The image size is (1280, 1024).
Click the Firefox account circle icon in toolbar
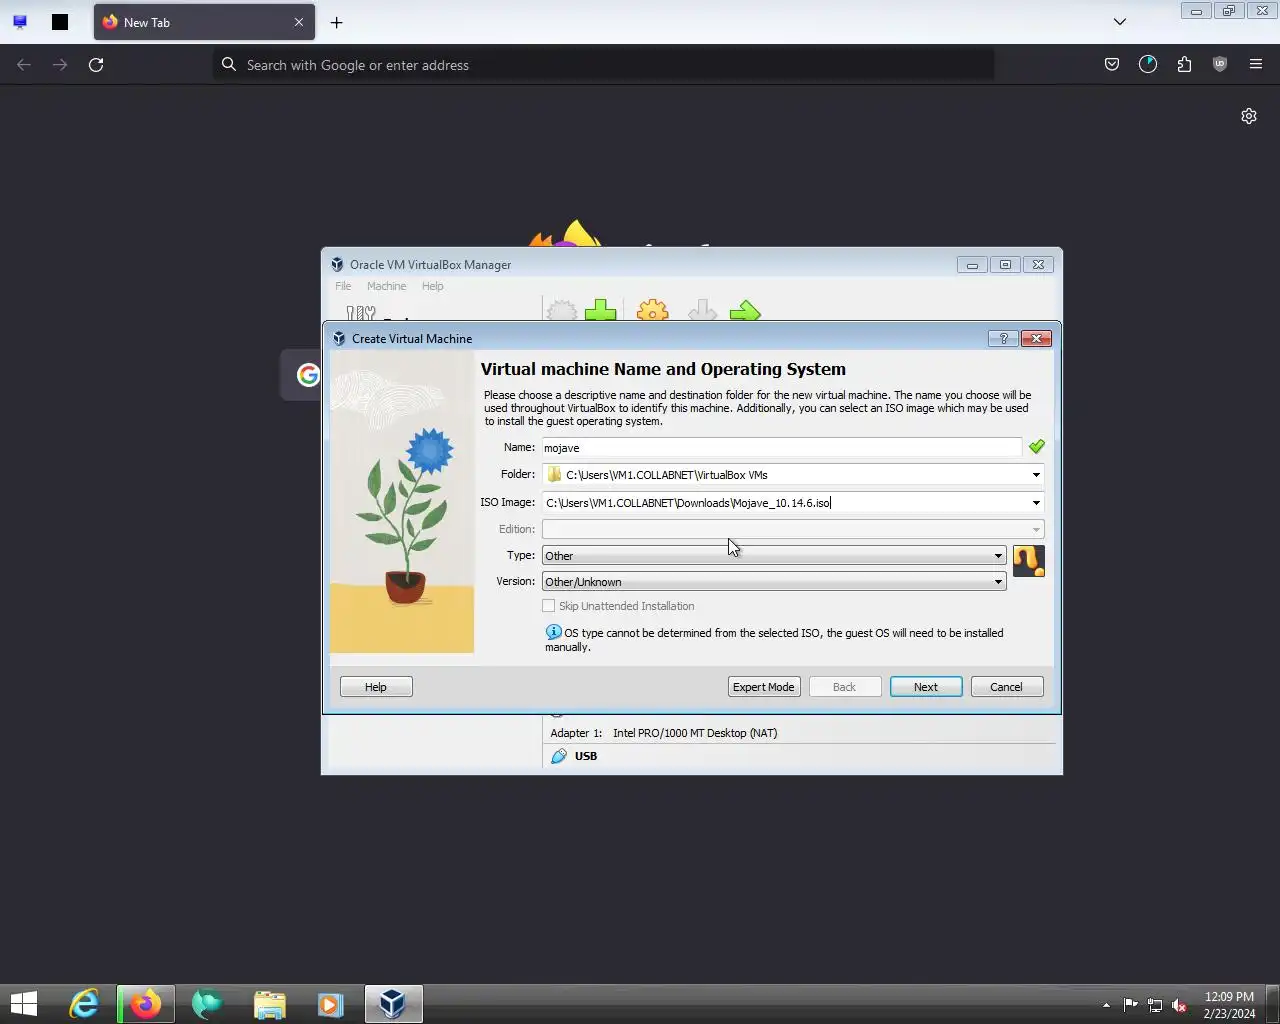[1148, 64]
